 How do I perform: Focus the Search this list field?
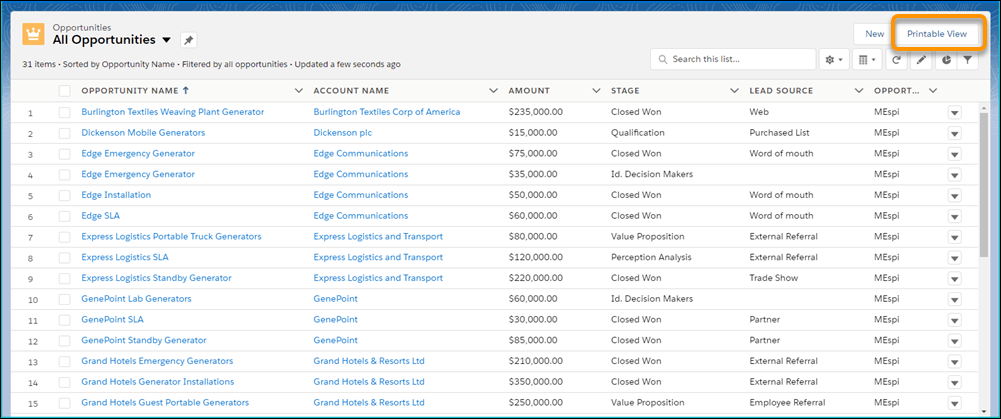pyautogui.click(x=733, y=59)
